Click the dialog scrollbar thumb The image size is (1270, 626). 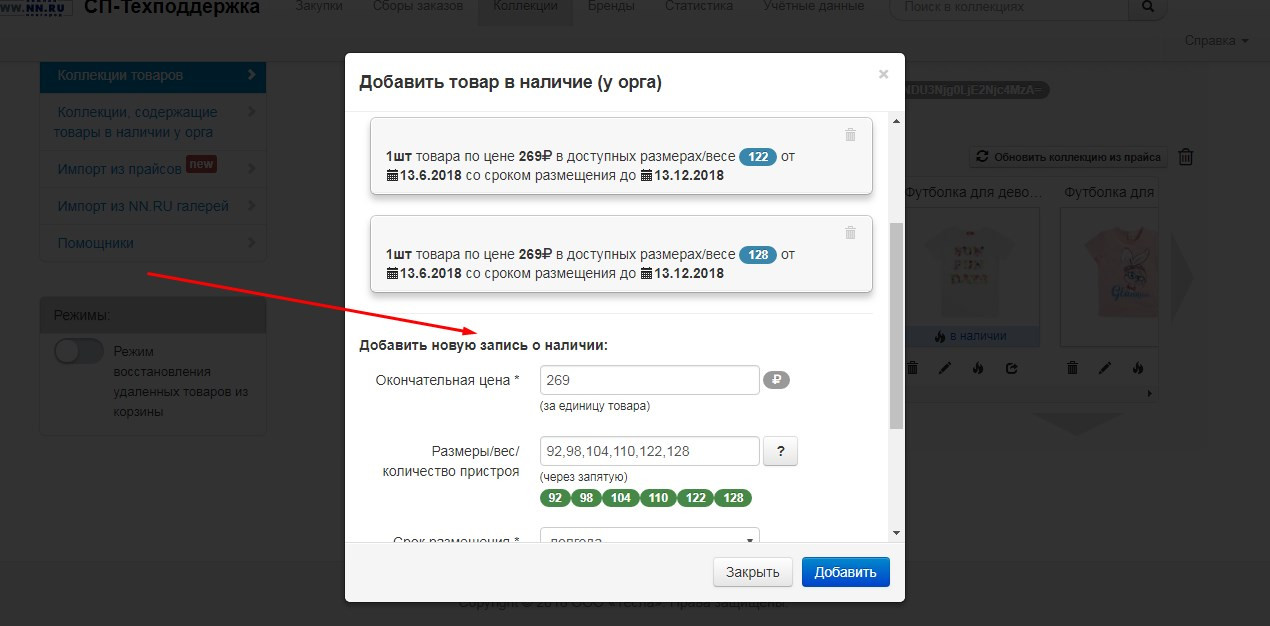coord(896,326)
